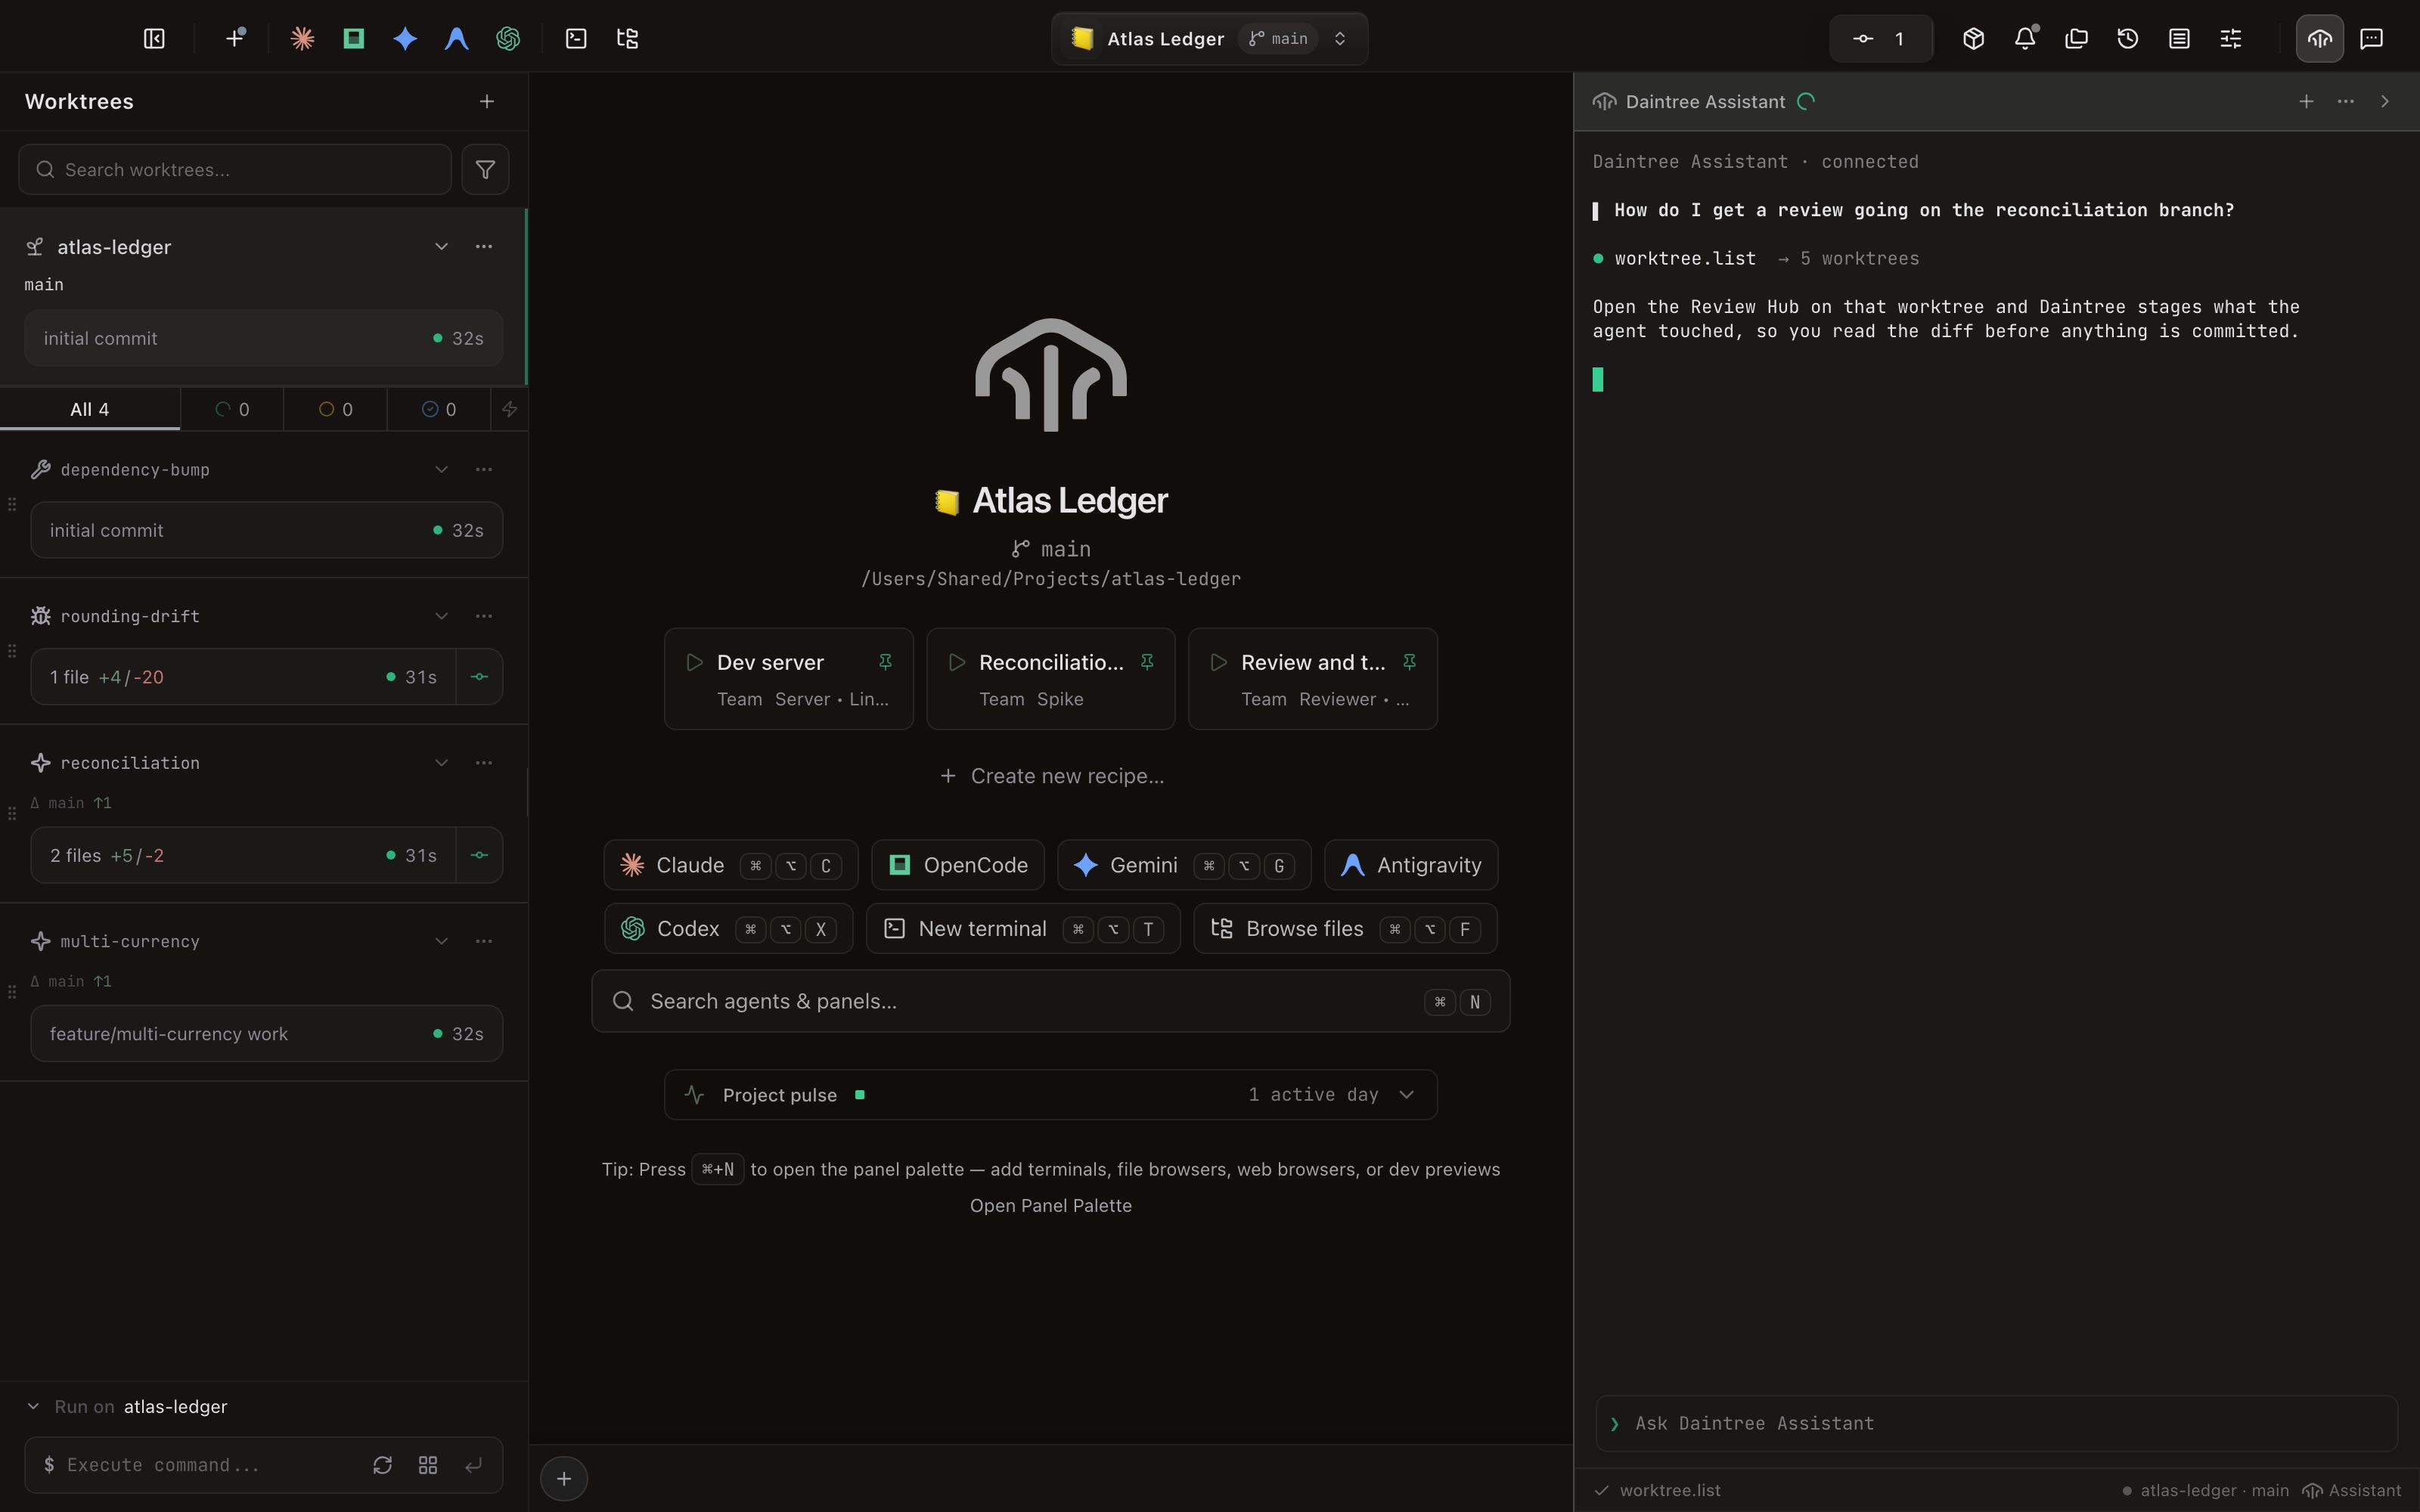2420x1512 pixels.
Task: Open commit icon on rounding-drift row
Action: point(480,677)
